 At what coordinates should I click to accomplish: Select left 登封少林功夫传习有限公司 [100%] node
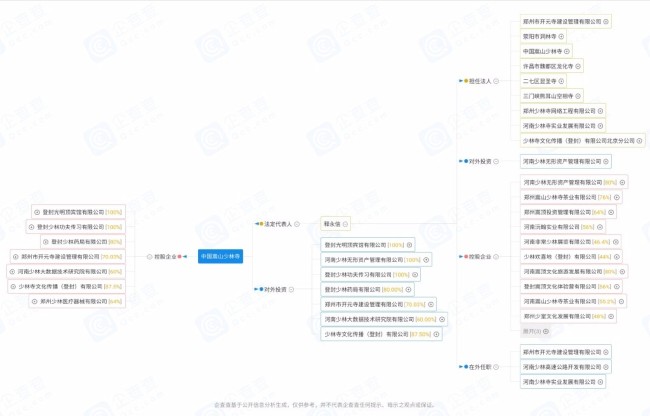(x=75, y=227)
